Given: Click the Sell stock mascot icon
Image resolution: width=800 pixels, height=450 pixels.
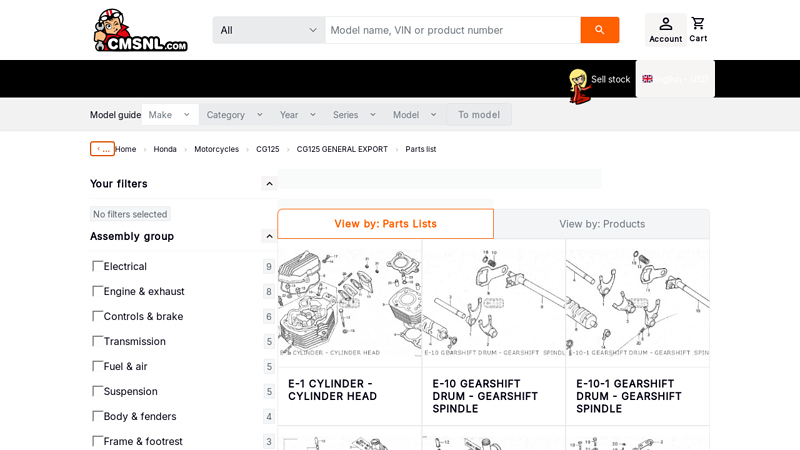Looking at the screenshot, I should pyautogui.click(x=580, y=86).
